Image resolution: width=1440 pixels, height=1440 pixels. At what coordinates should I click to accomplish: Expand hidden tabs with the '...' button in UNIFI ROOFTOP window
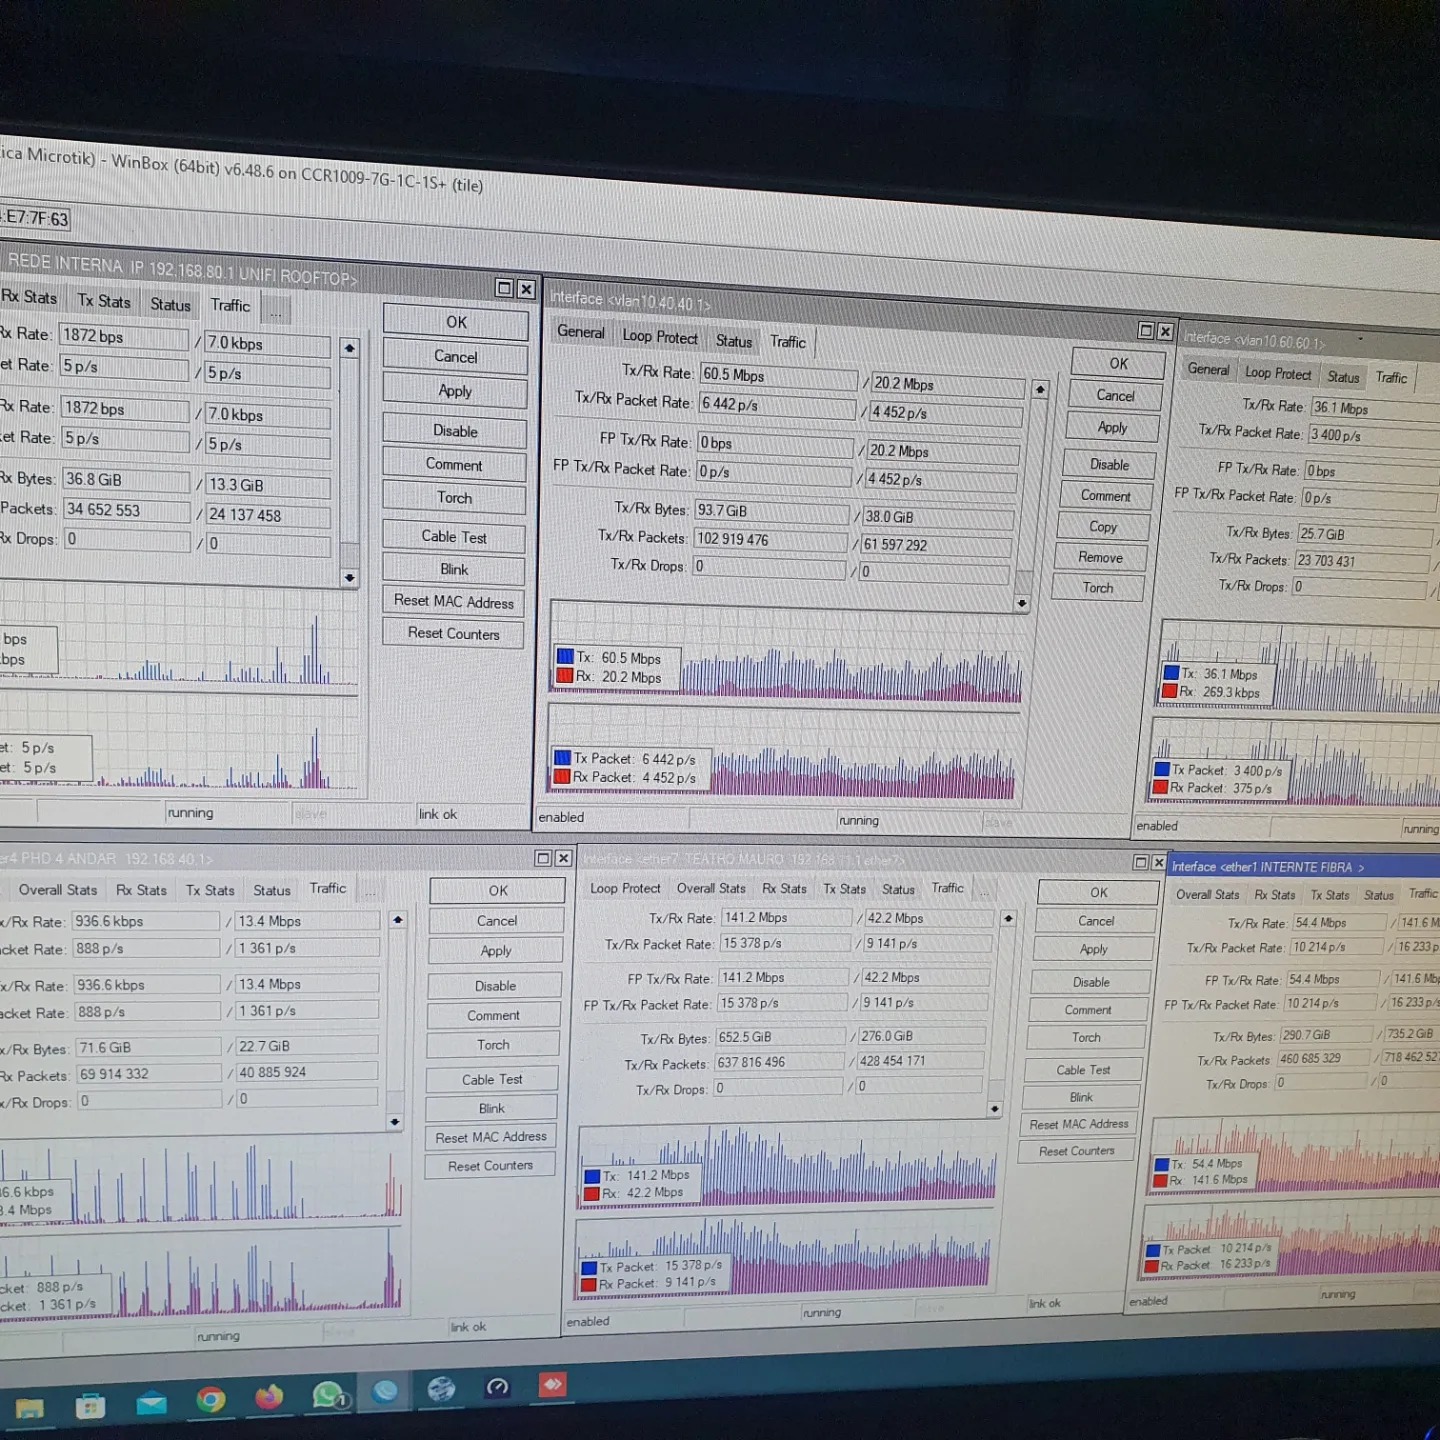pyautogui.click(x=276, y=311)
